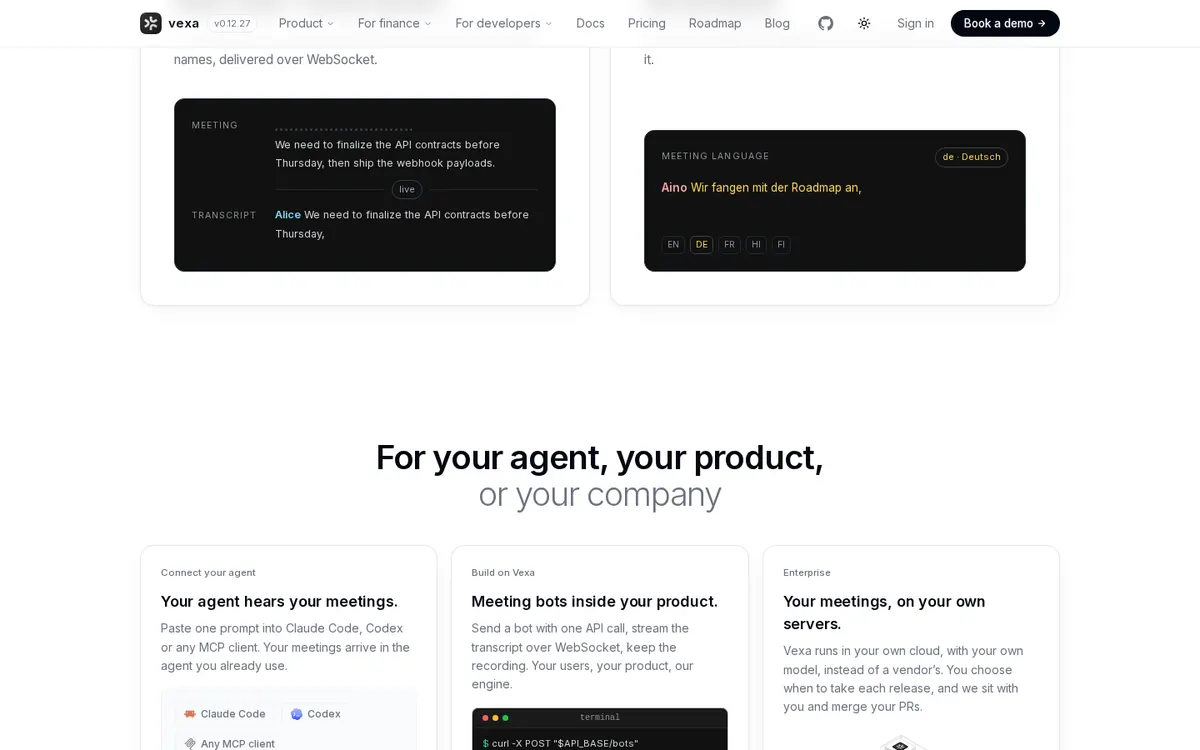Click the live indicator badge

click(407, 190)
